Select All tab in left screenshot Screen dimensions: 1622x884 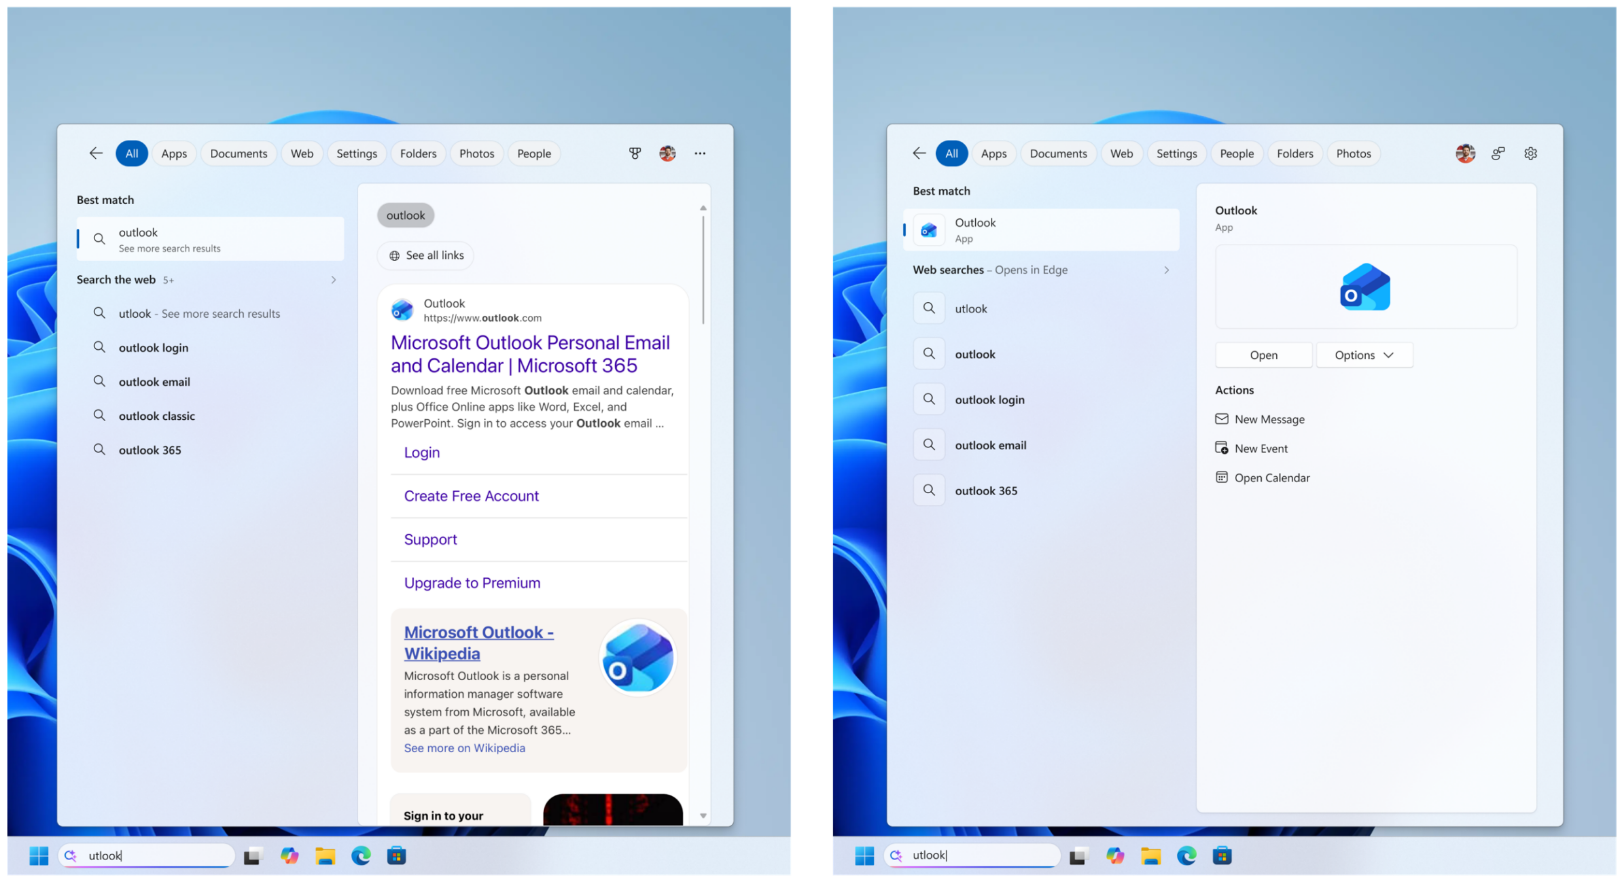pos(132,153)
